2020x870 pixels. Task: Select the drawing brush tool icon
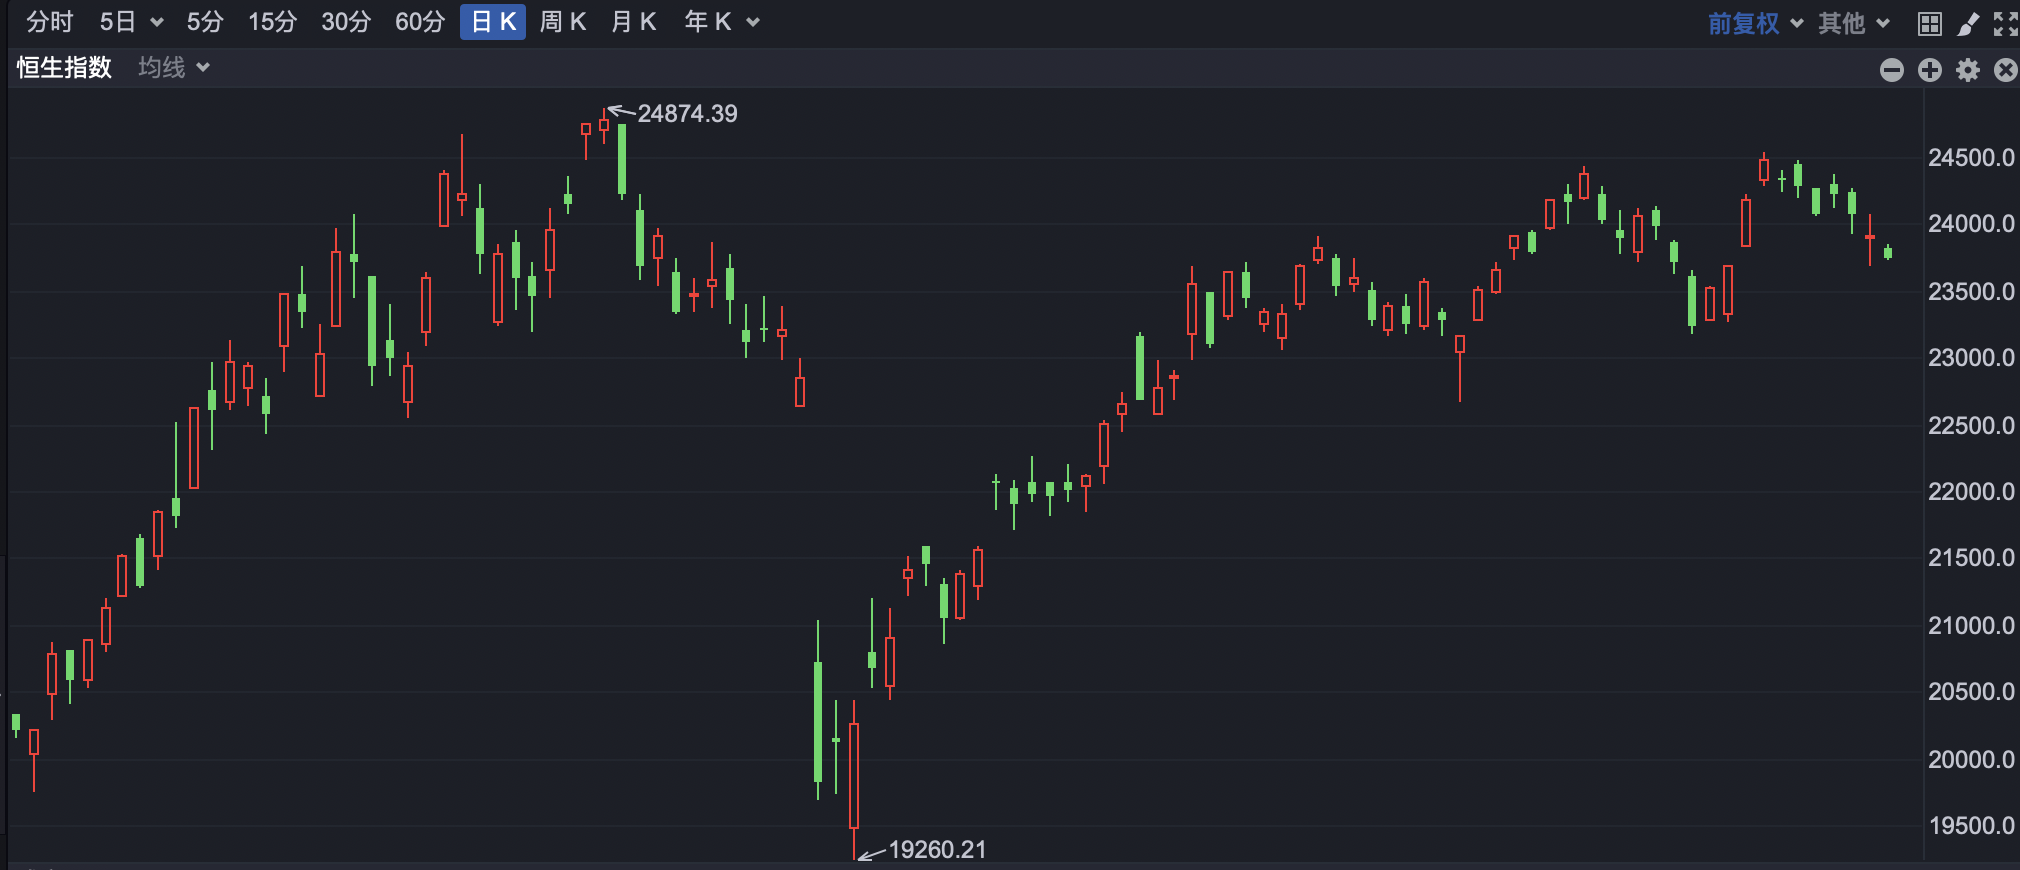point(1967,23)
